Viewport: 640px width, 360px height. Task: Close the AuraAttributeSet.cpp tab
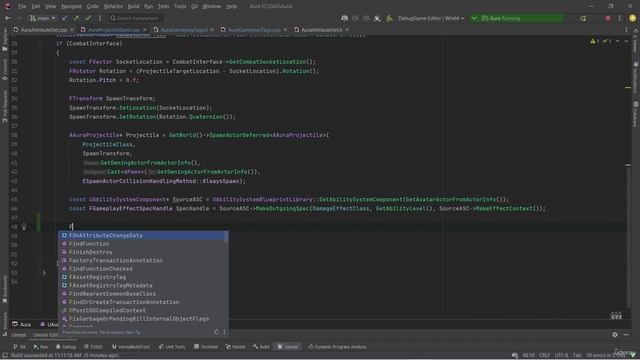click(x=72, y=30)
